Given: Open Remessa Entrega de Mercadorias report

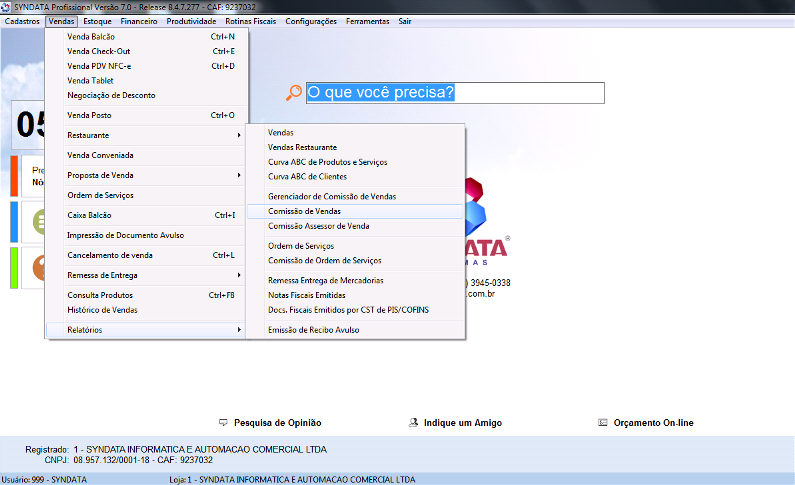Looking at the screenshot, I should 355,280.
